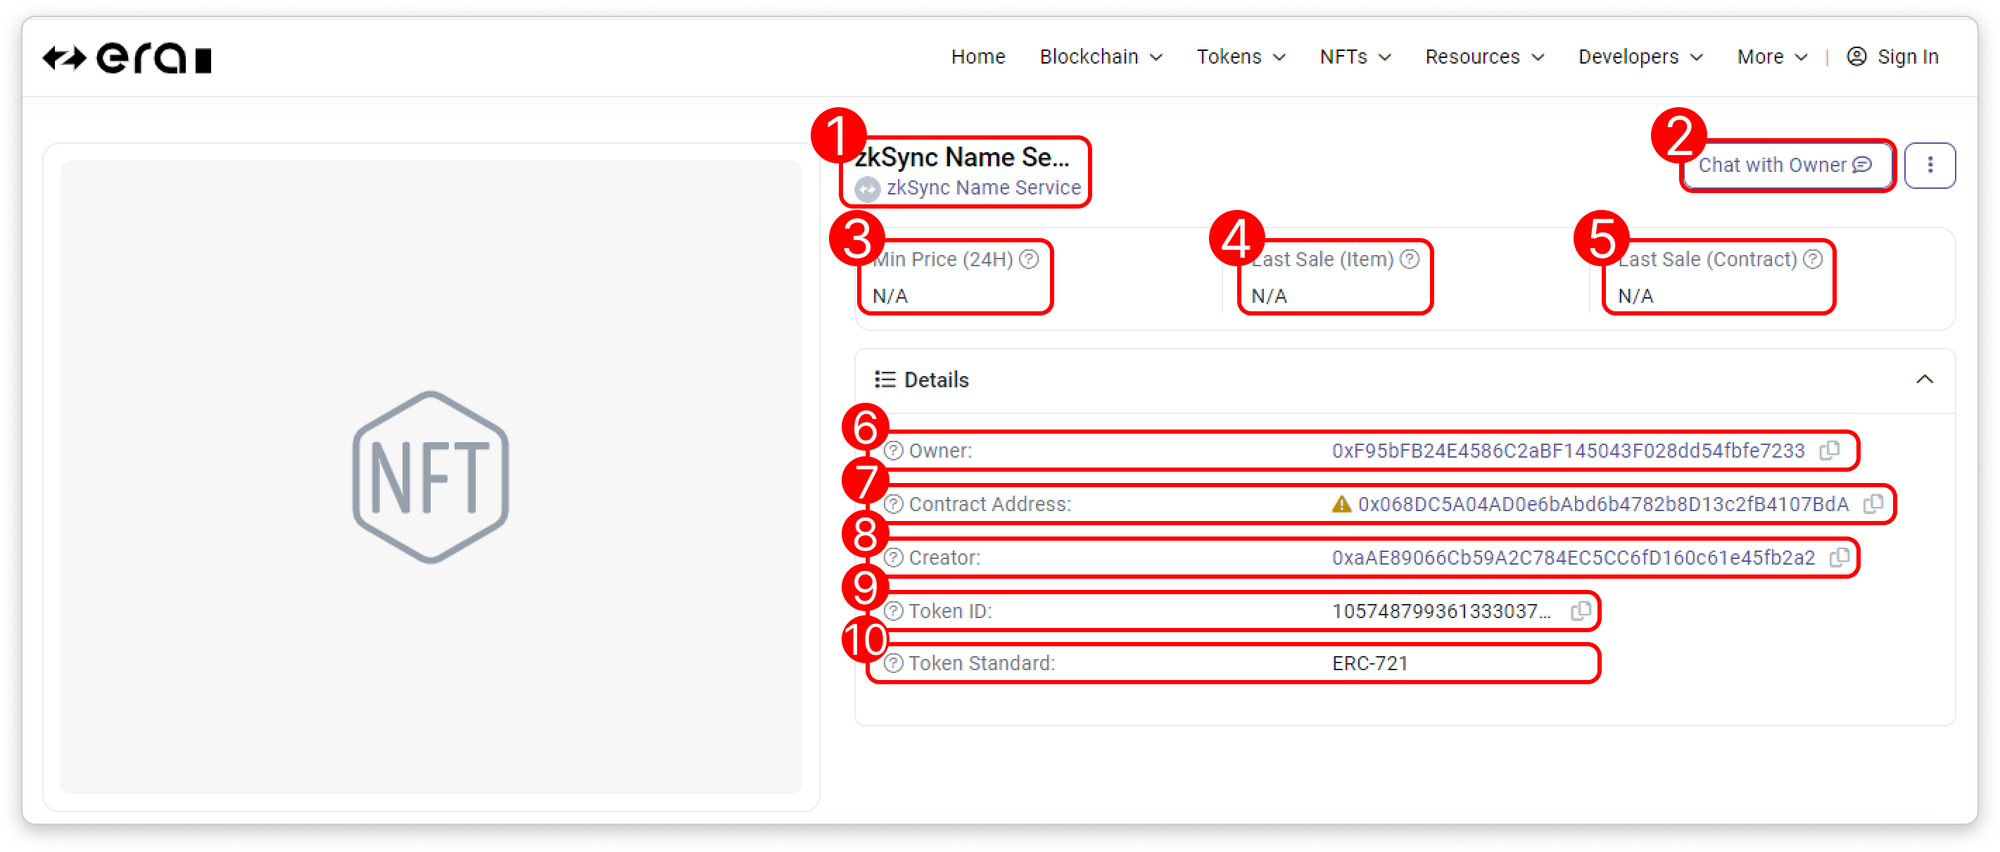Click the Chat with Owner button
Screen dimensions: 2000x852
point(1785,166)
